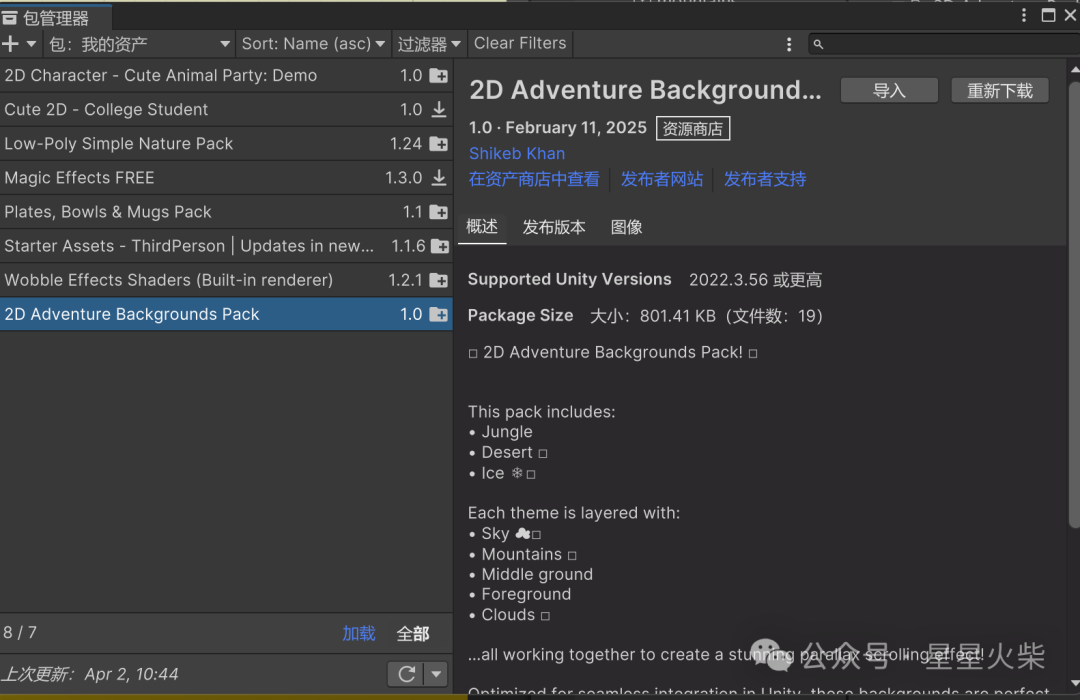The height and width of the screenshot is (700, 1080).
Task: Switch to the 概述 overview tab
Action: [482, 227]
